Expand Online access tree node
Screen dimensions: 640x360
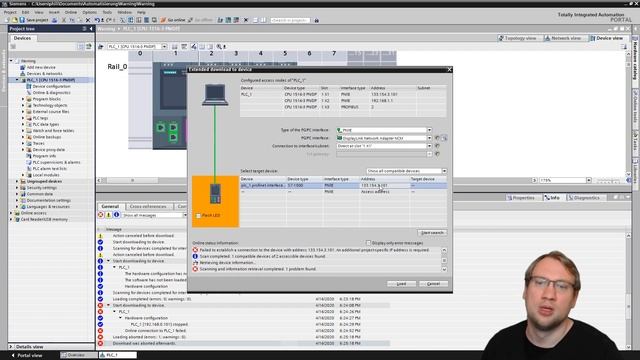(11, 213)
